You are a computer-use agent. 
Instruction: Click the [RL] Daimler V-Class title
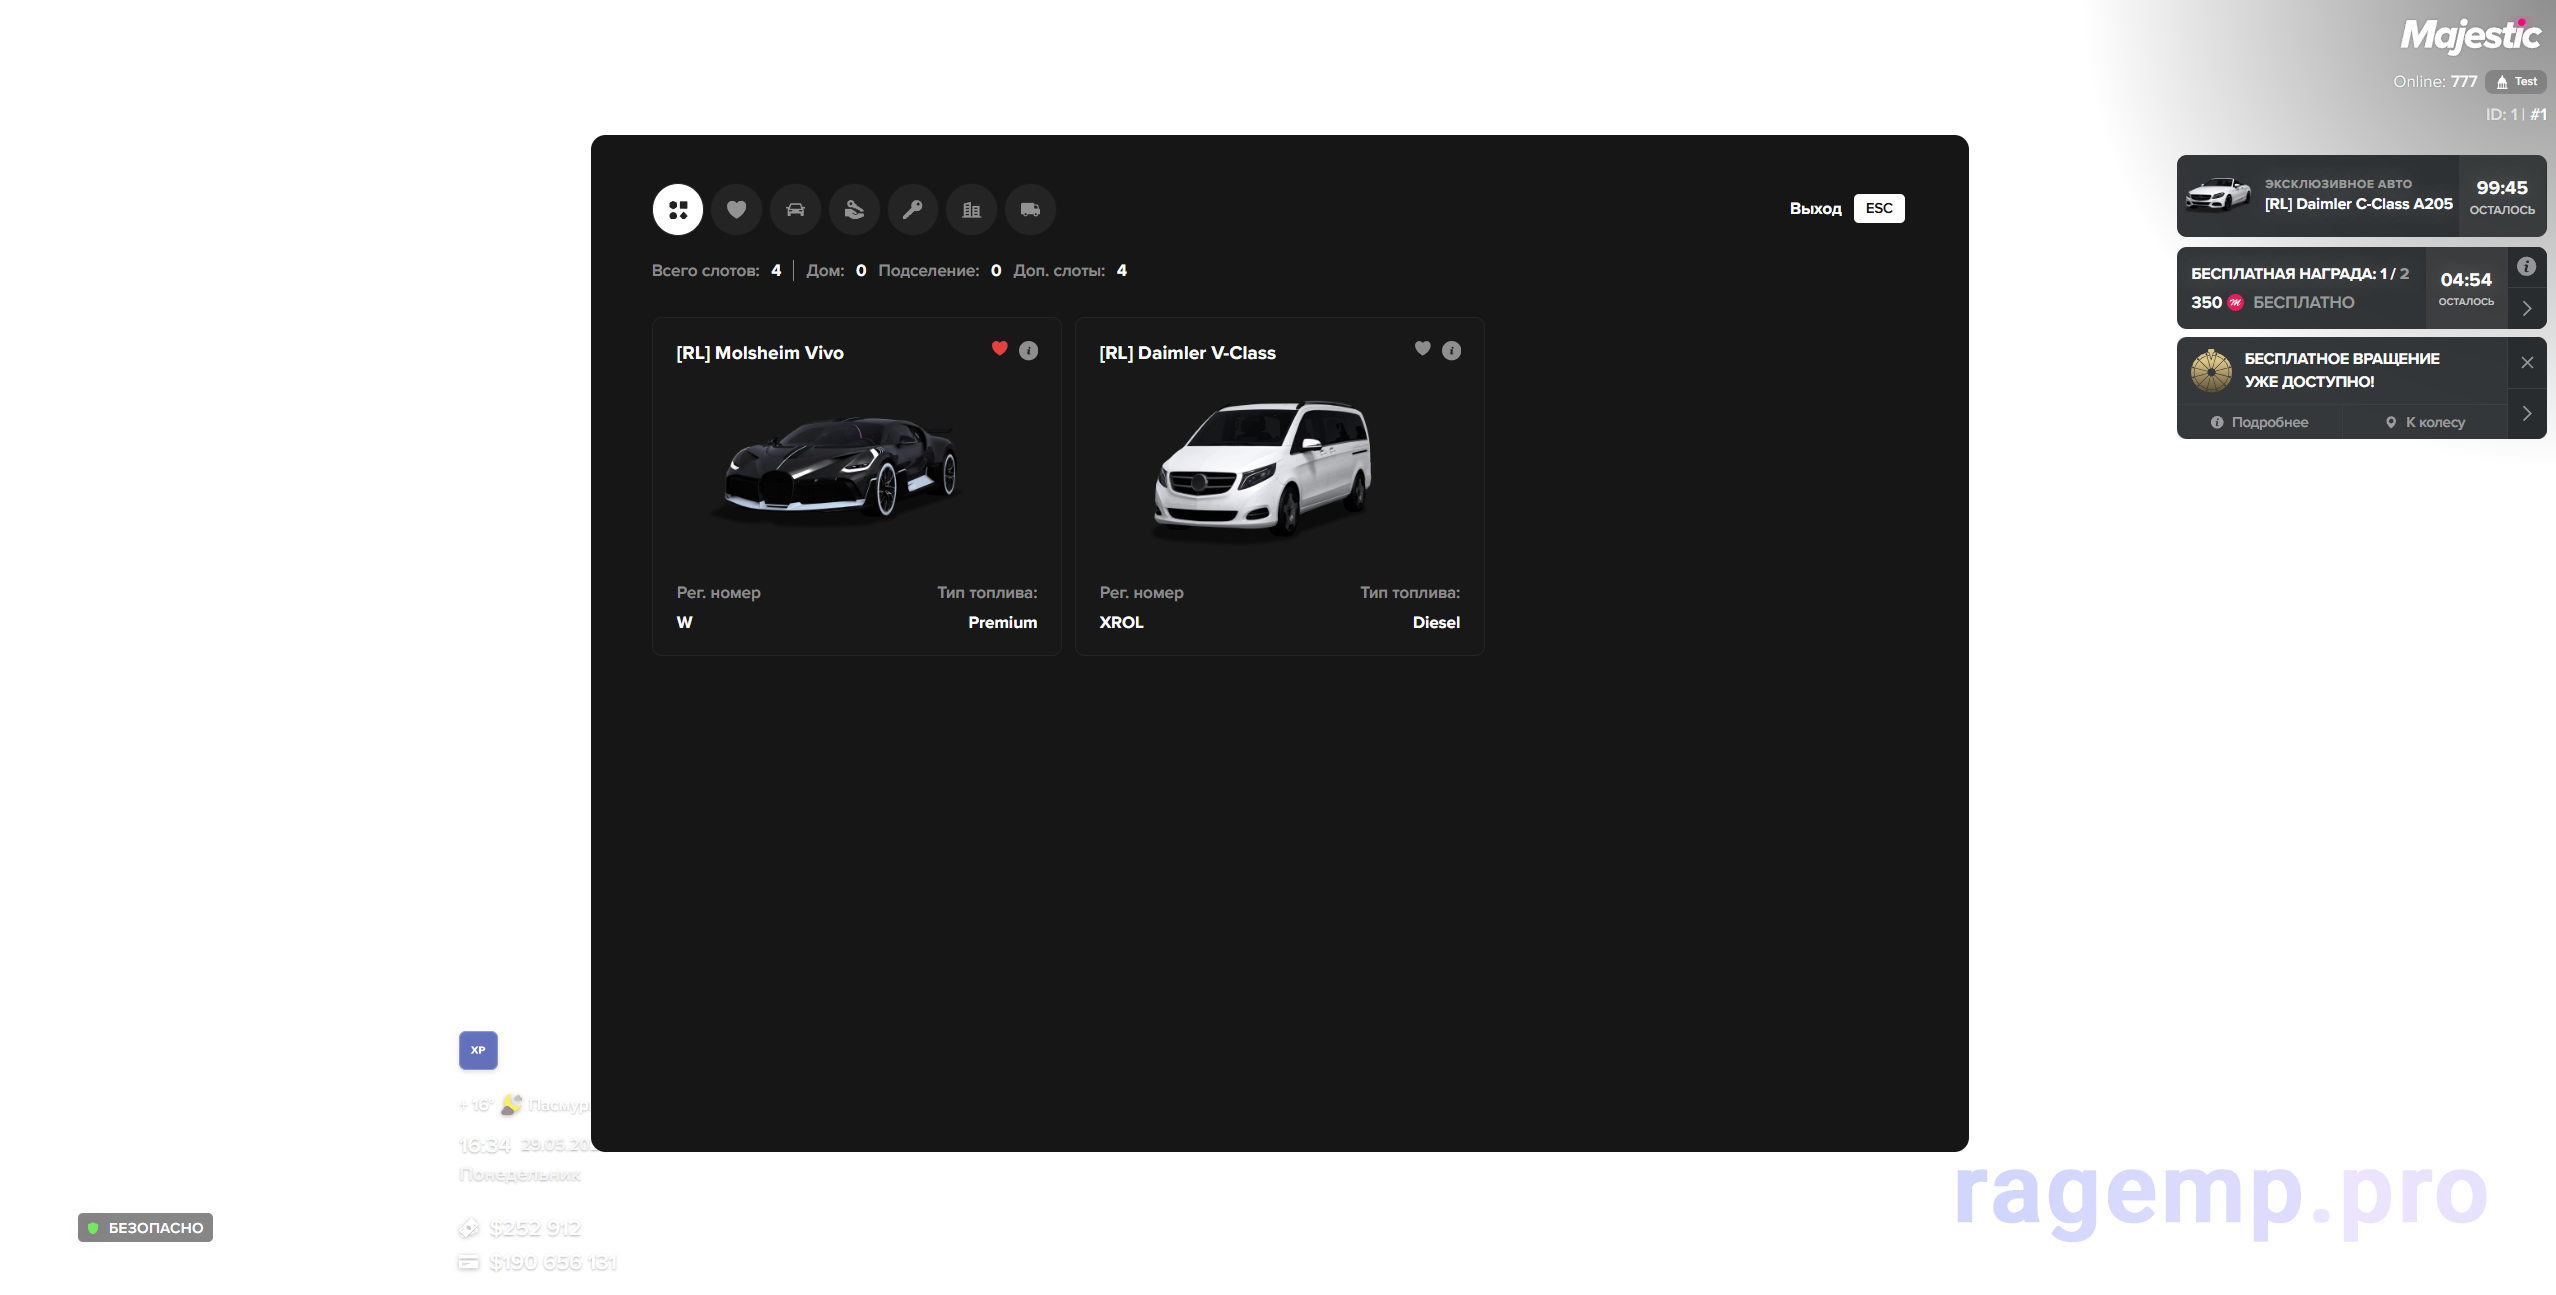1187,353
